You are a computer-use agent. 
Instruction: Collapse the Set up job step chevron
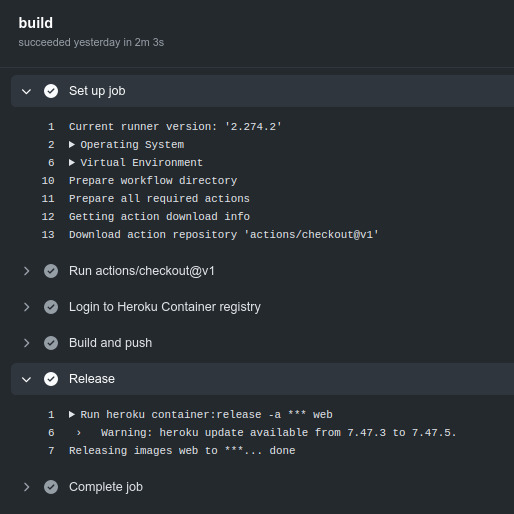(26, 91)
